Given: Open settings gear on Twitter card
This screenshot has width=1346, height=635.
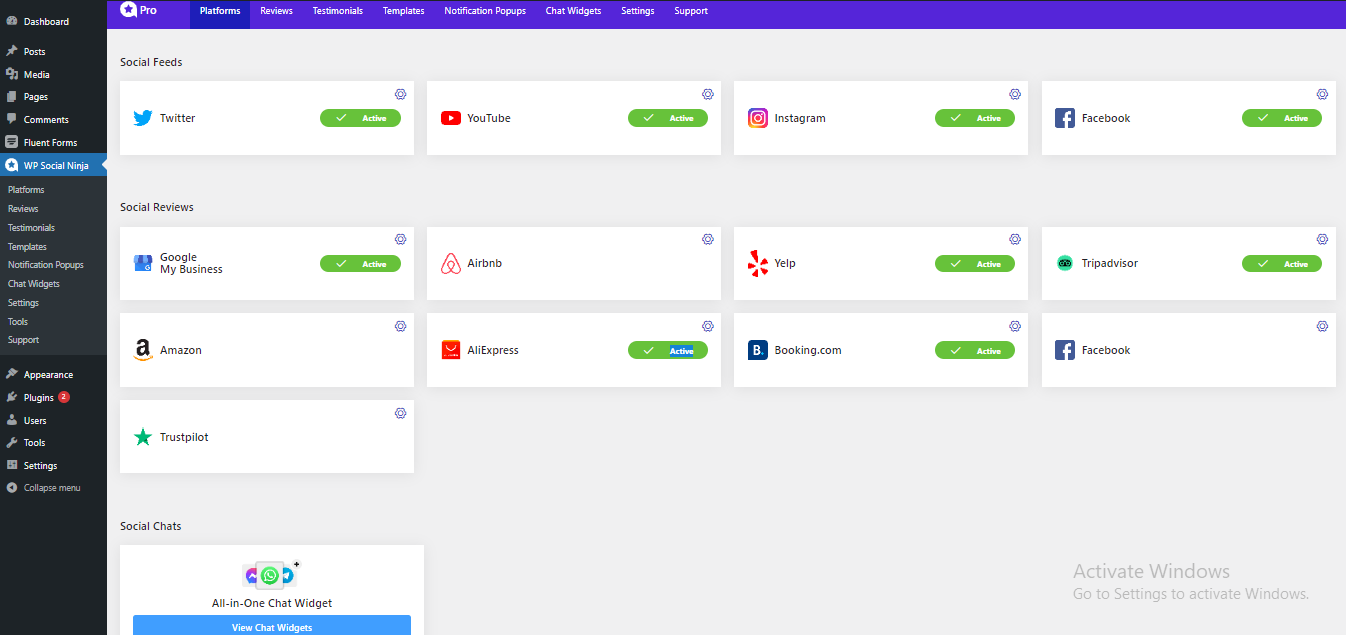Looking at the screenshot, I should pos(400,94).
